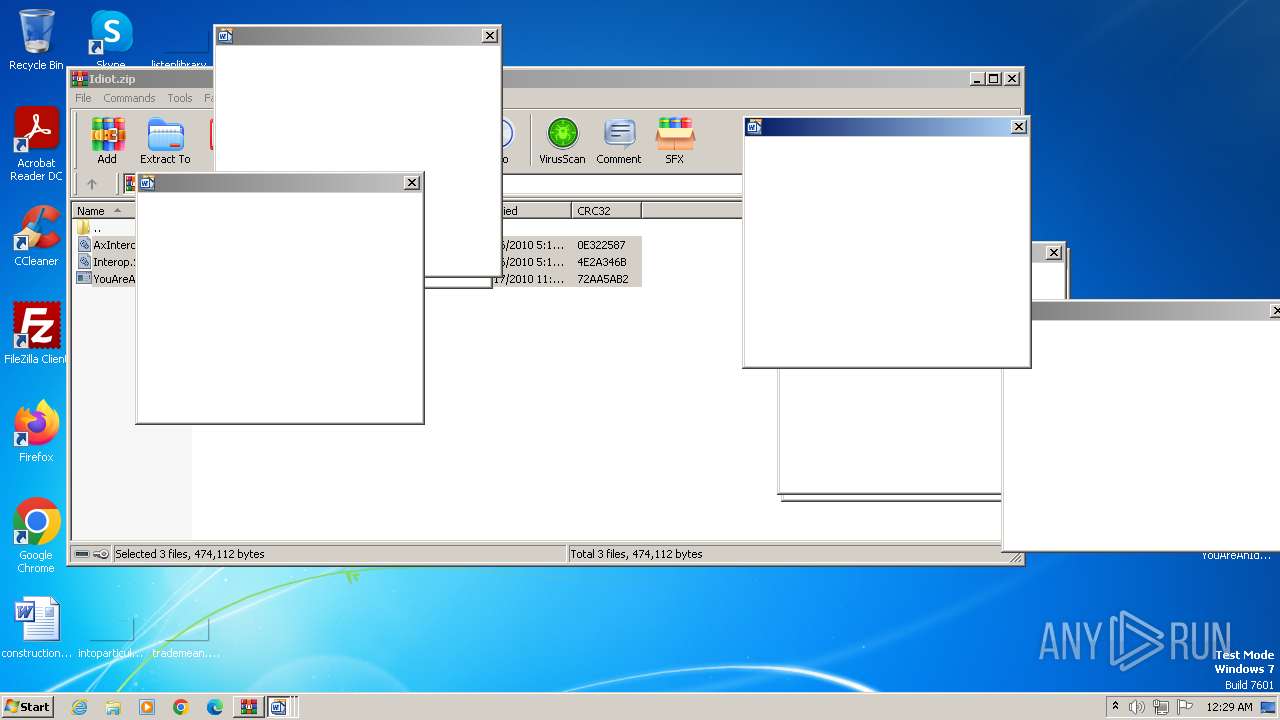Launch Chrome from the taskbar
Screen dimensions: 1280x720
181,707
